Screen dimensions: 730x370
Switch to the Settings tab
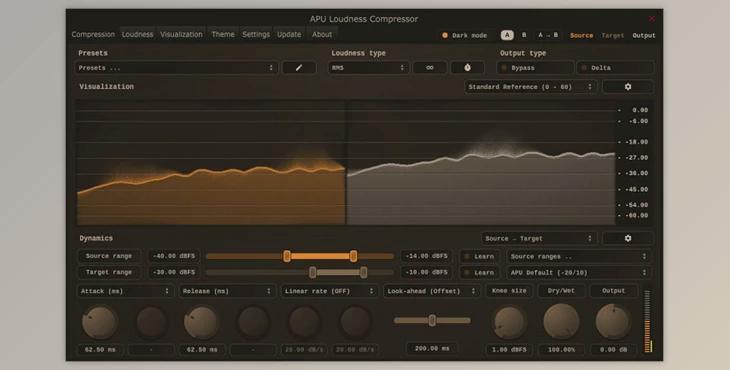point(256,34)
